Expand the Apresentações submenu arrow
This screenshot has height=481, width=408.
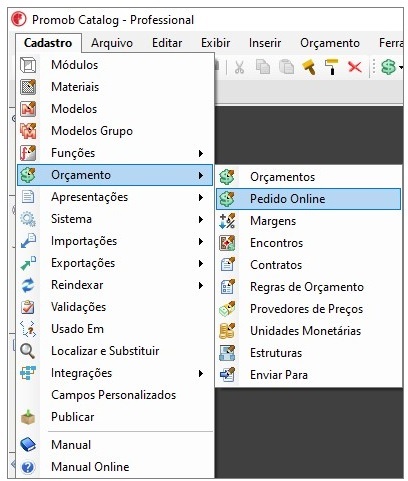coord(201,197)
